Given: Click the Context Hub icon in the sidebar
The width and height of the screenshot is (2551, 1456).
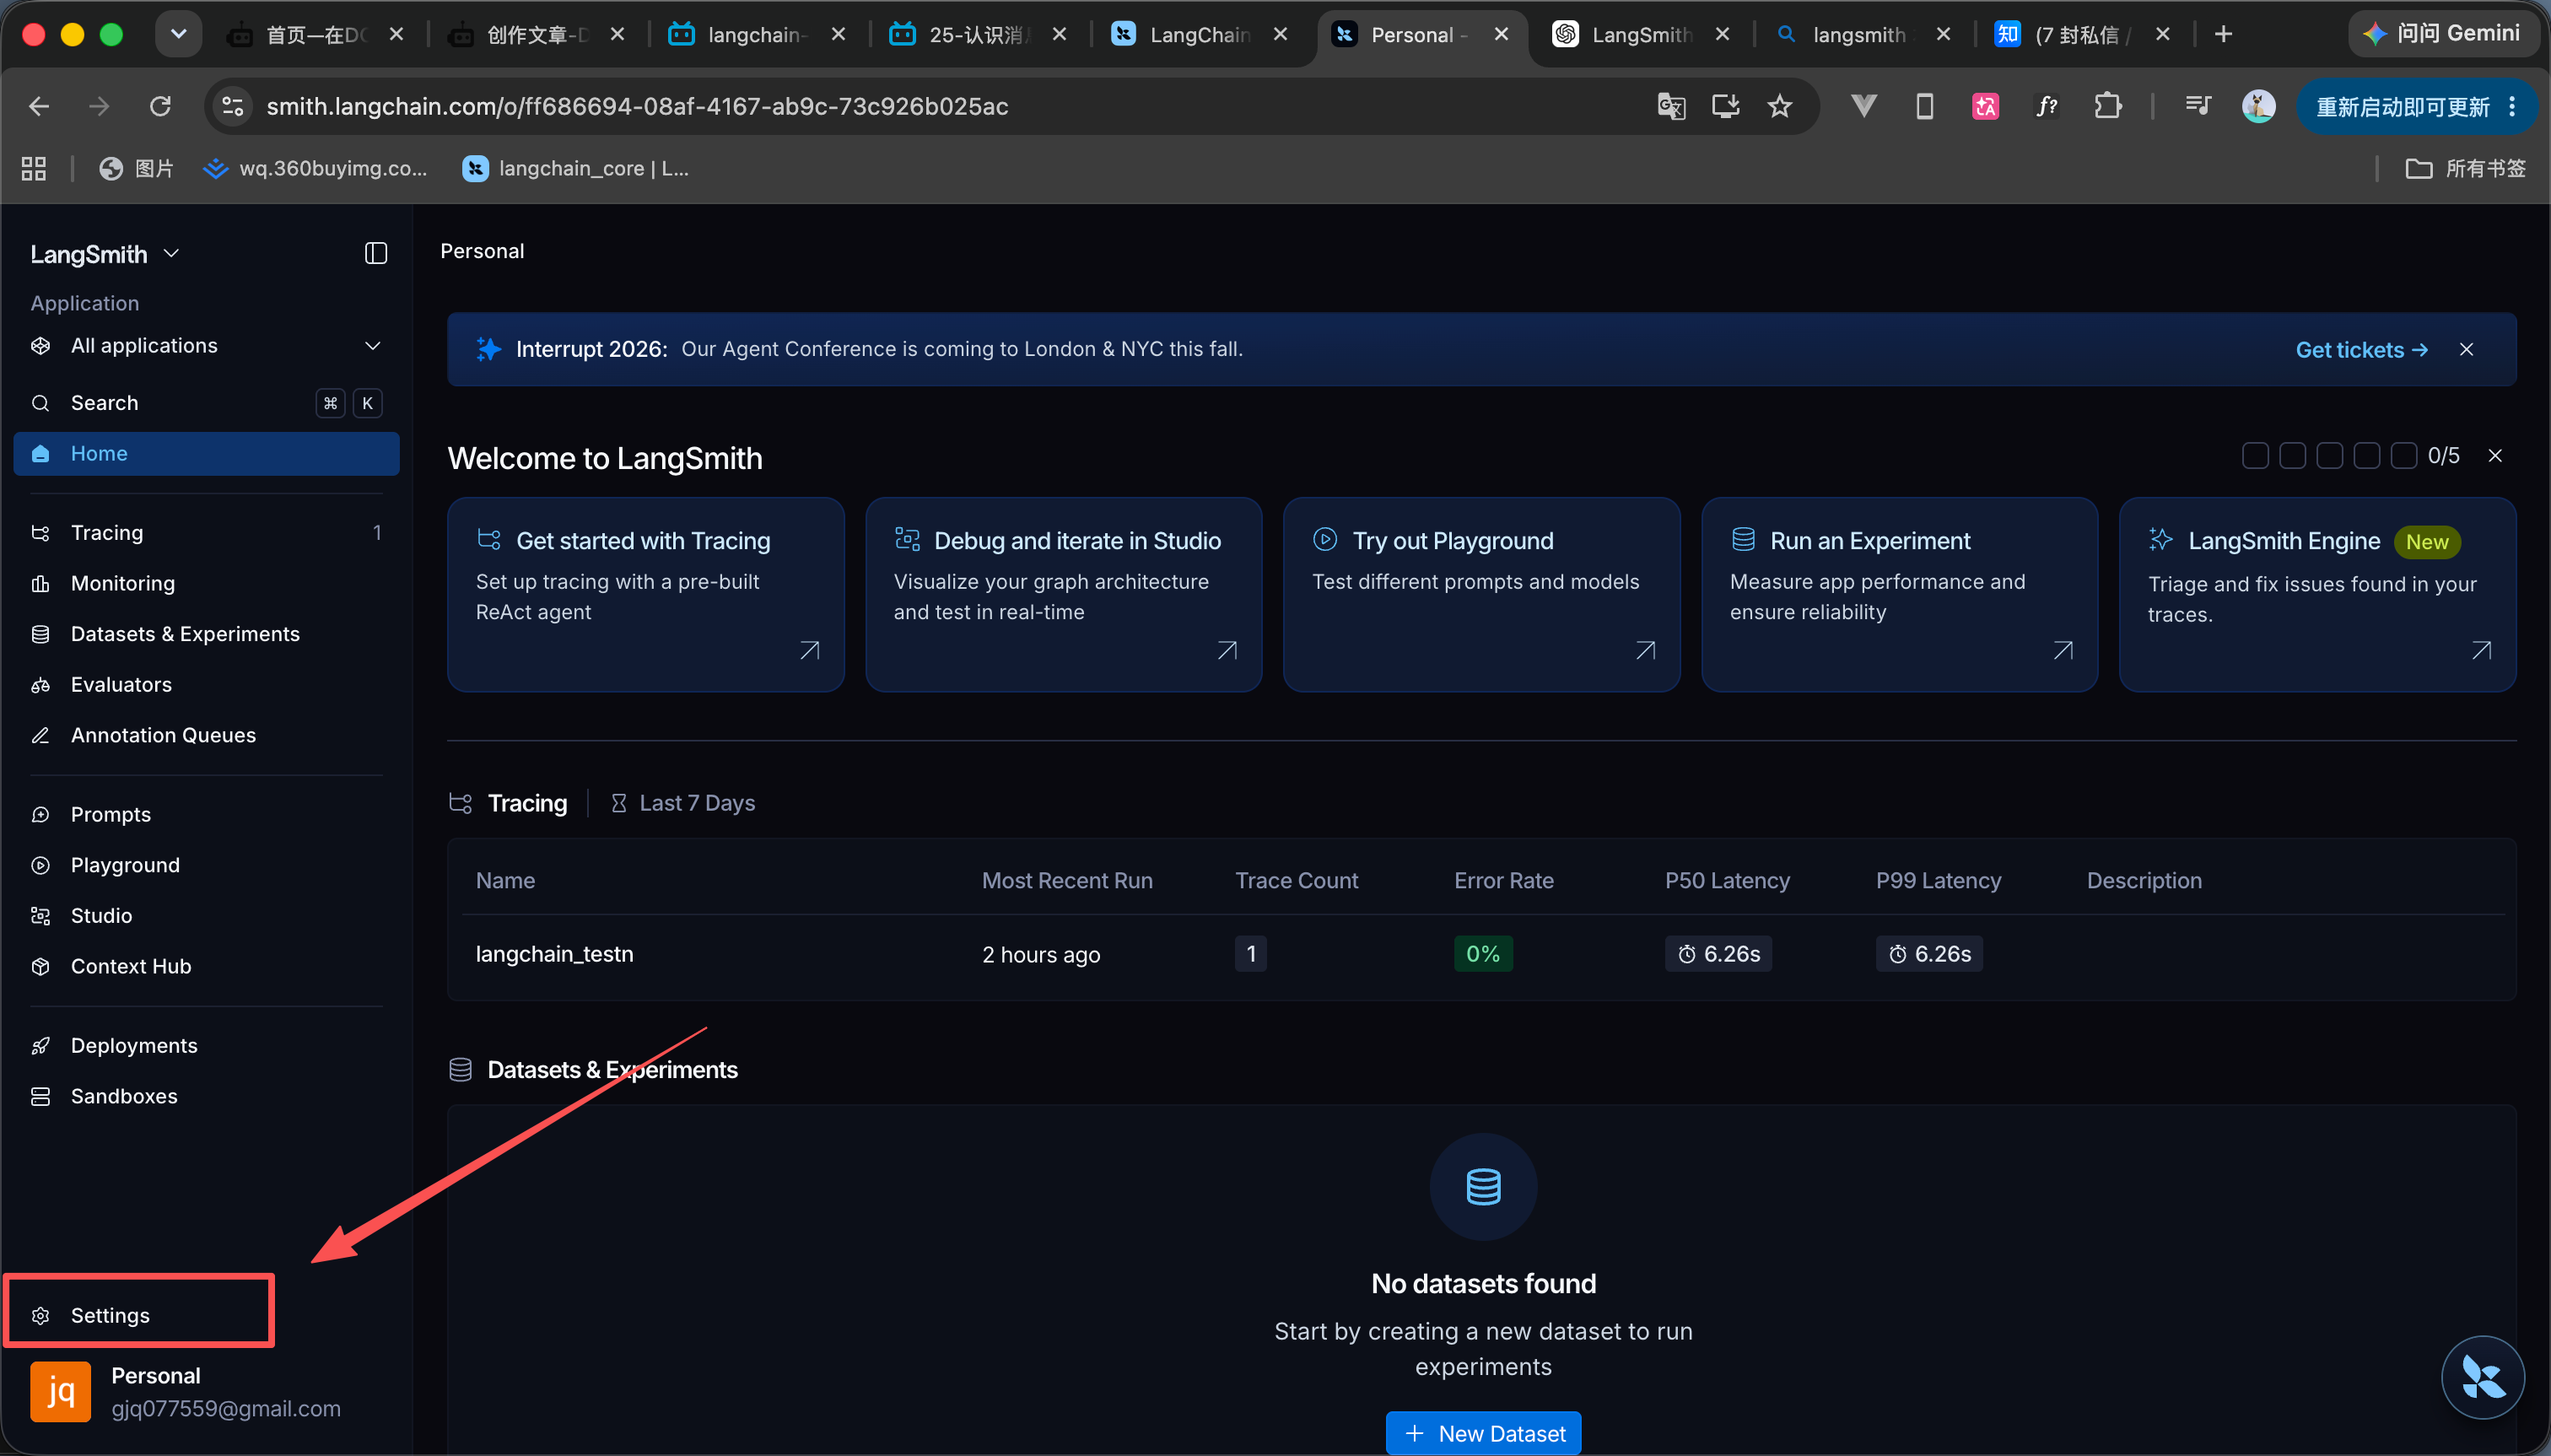Looking at the screenshot, I should (40, 966).
